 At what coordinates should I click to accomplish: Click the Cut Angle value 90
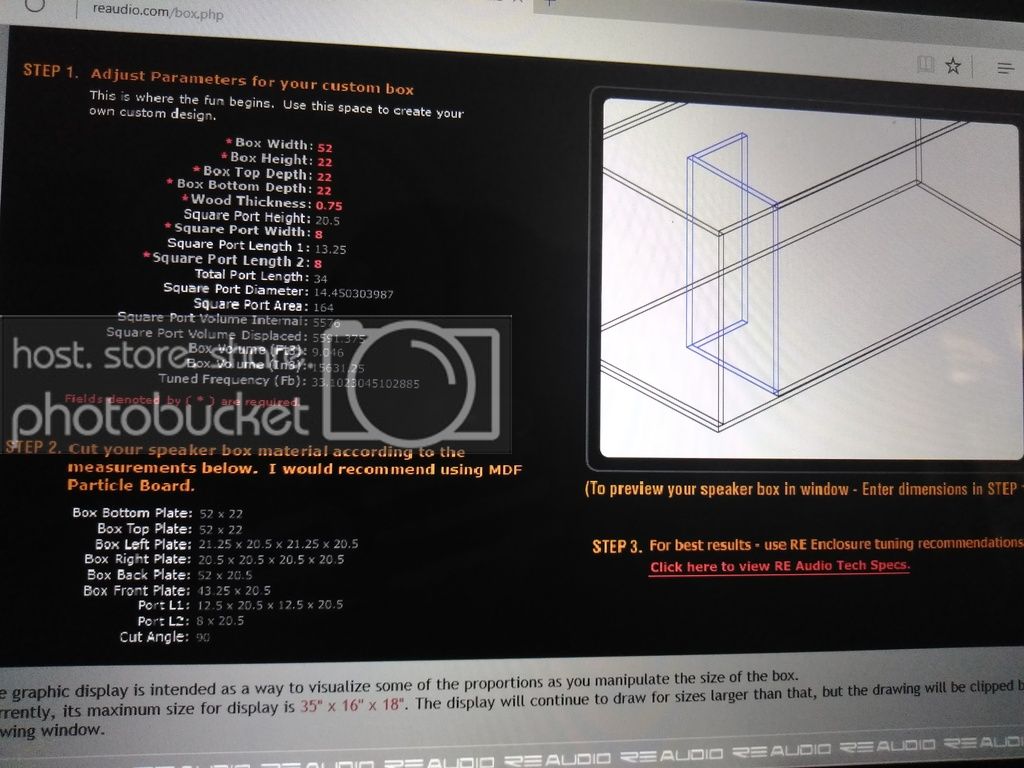click(x=203, y=637)
